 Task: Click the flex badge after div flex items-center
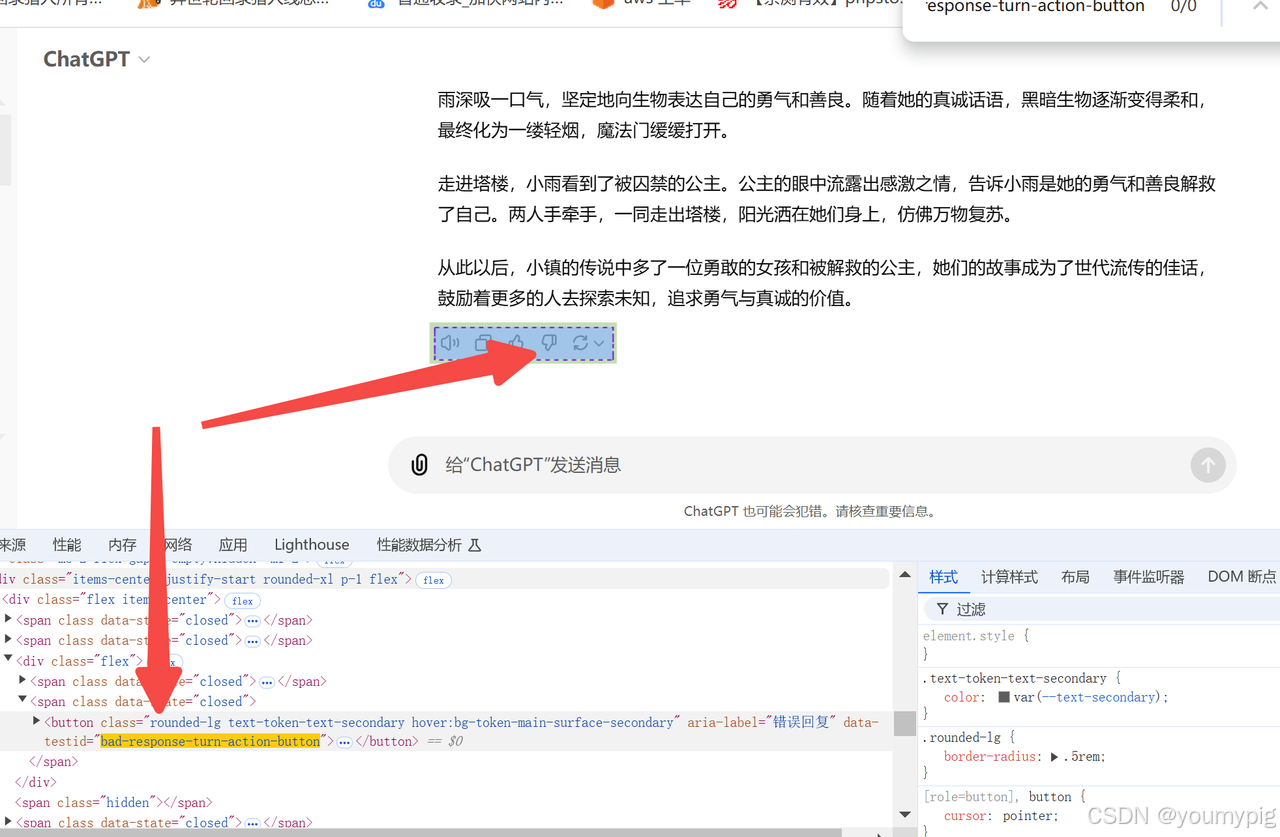pos(243,601)
